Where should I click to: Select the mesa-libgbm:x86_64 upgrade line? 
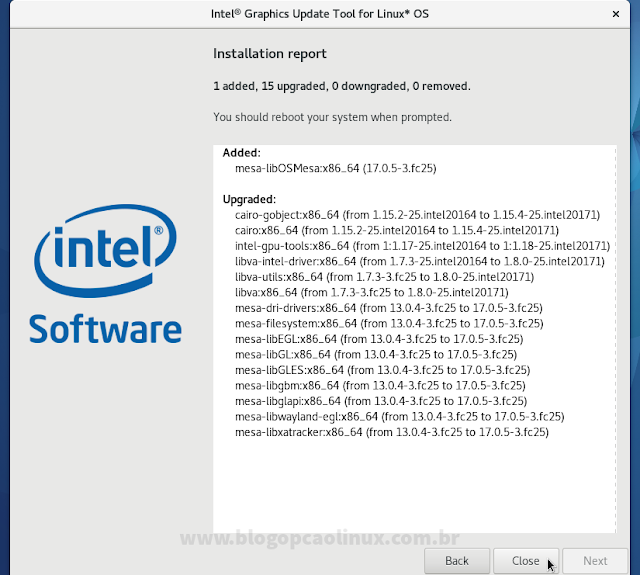pos(380,385)
